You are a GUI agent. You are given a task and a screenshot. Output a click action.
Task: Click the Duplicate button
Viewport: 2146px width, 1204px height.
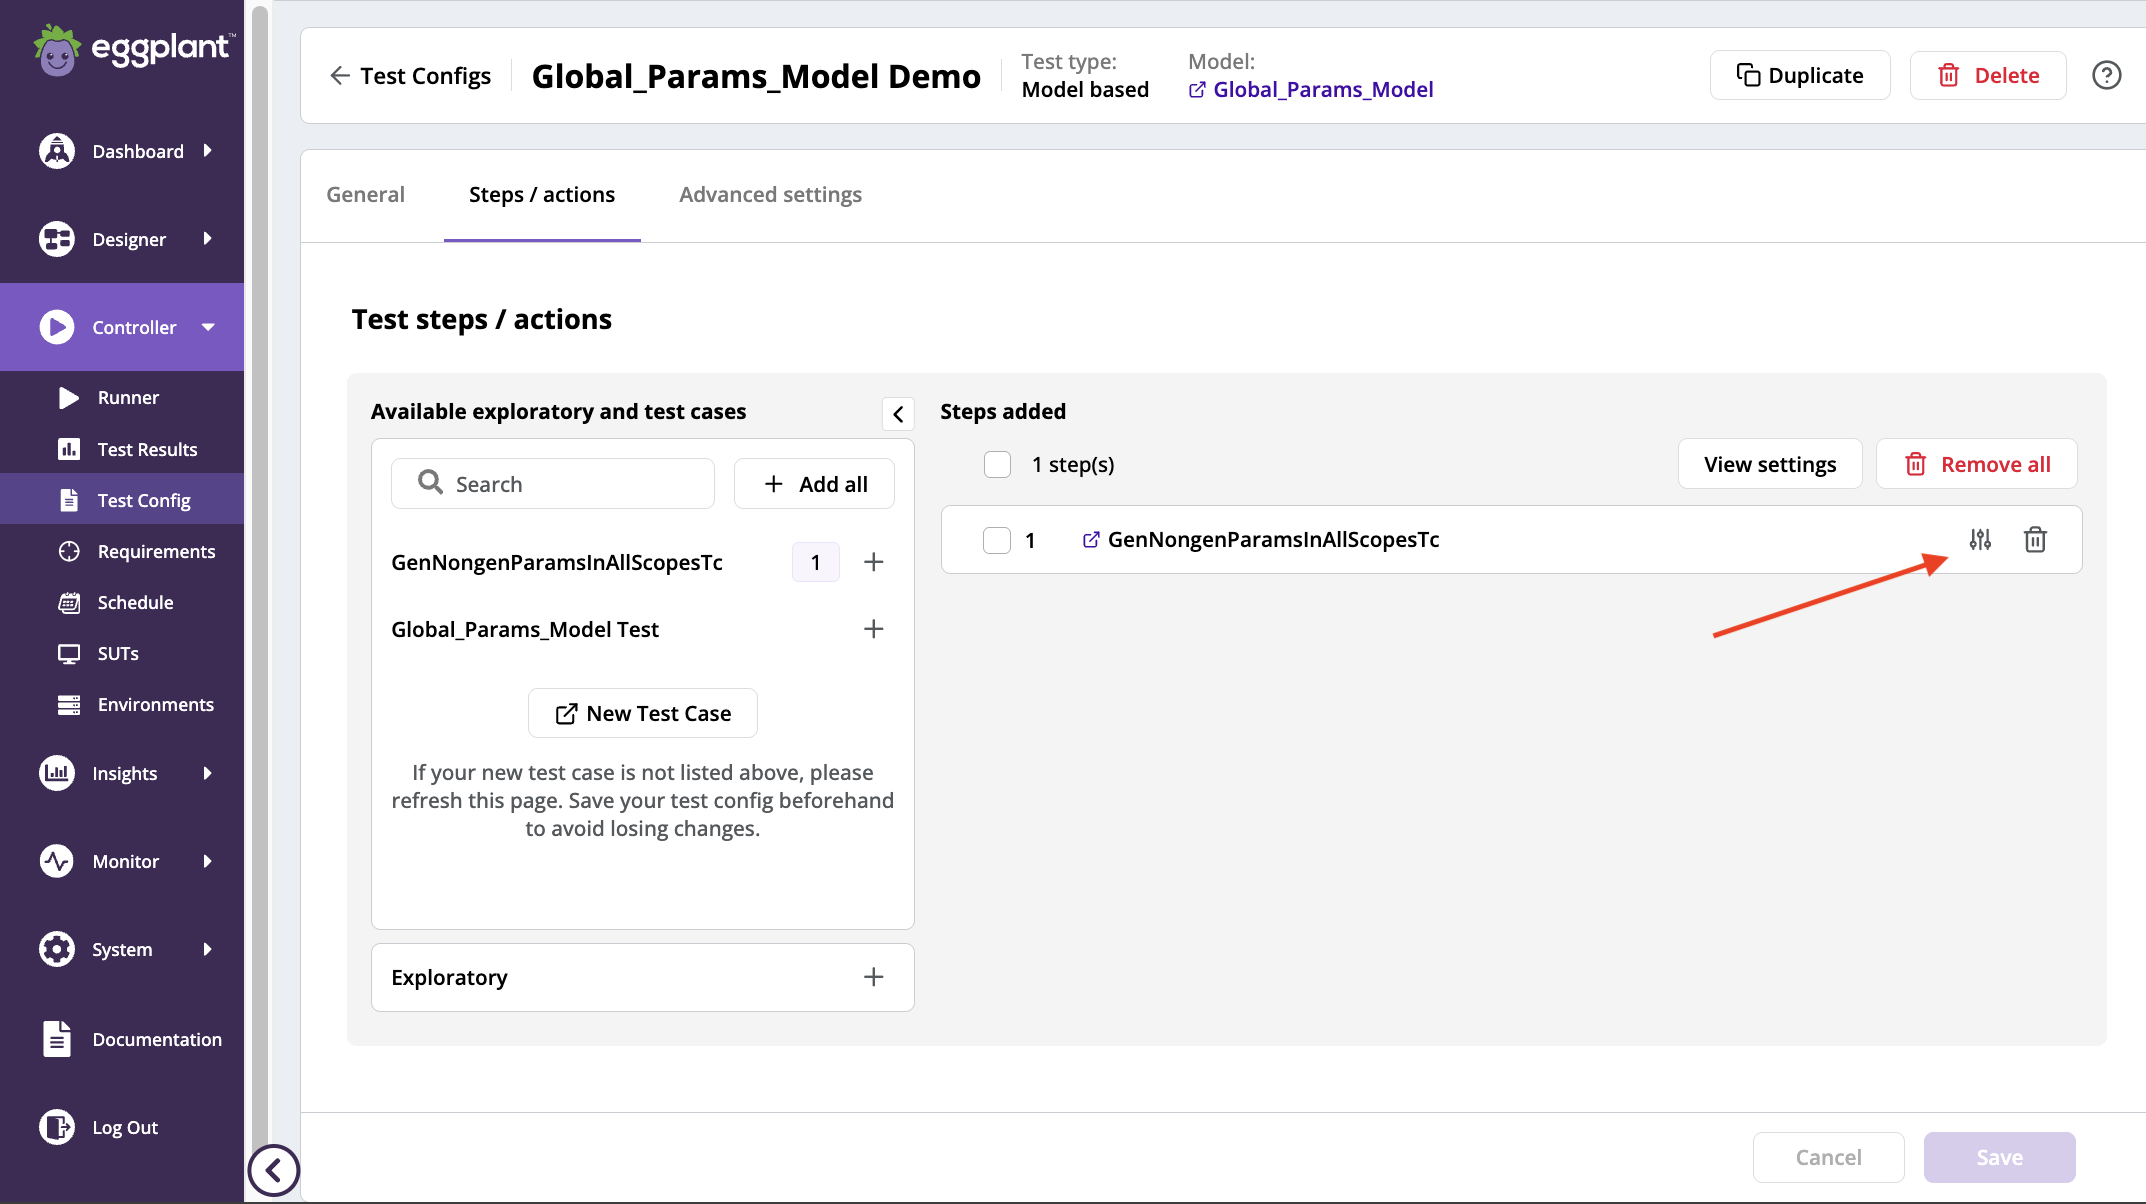click(1799, 74)
